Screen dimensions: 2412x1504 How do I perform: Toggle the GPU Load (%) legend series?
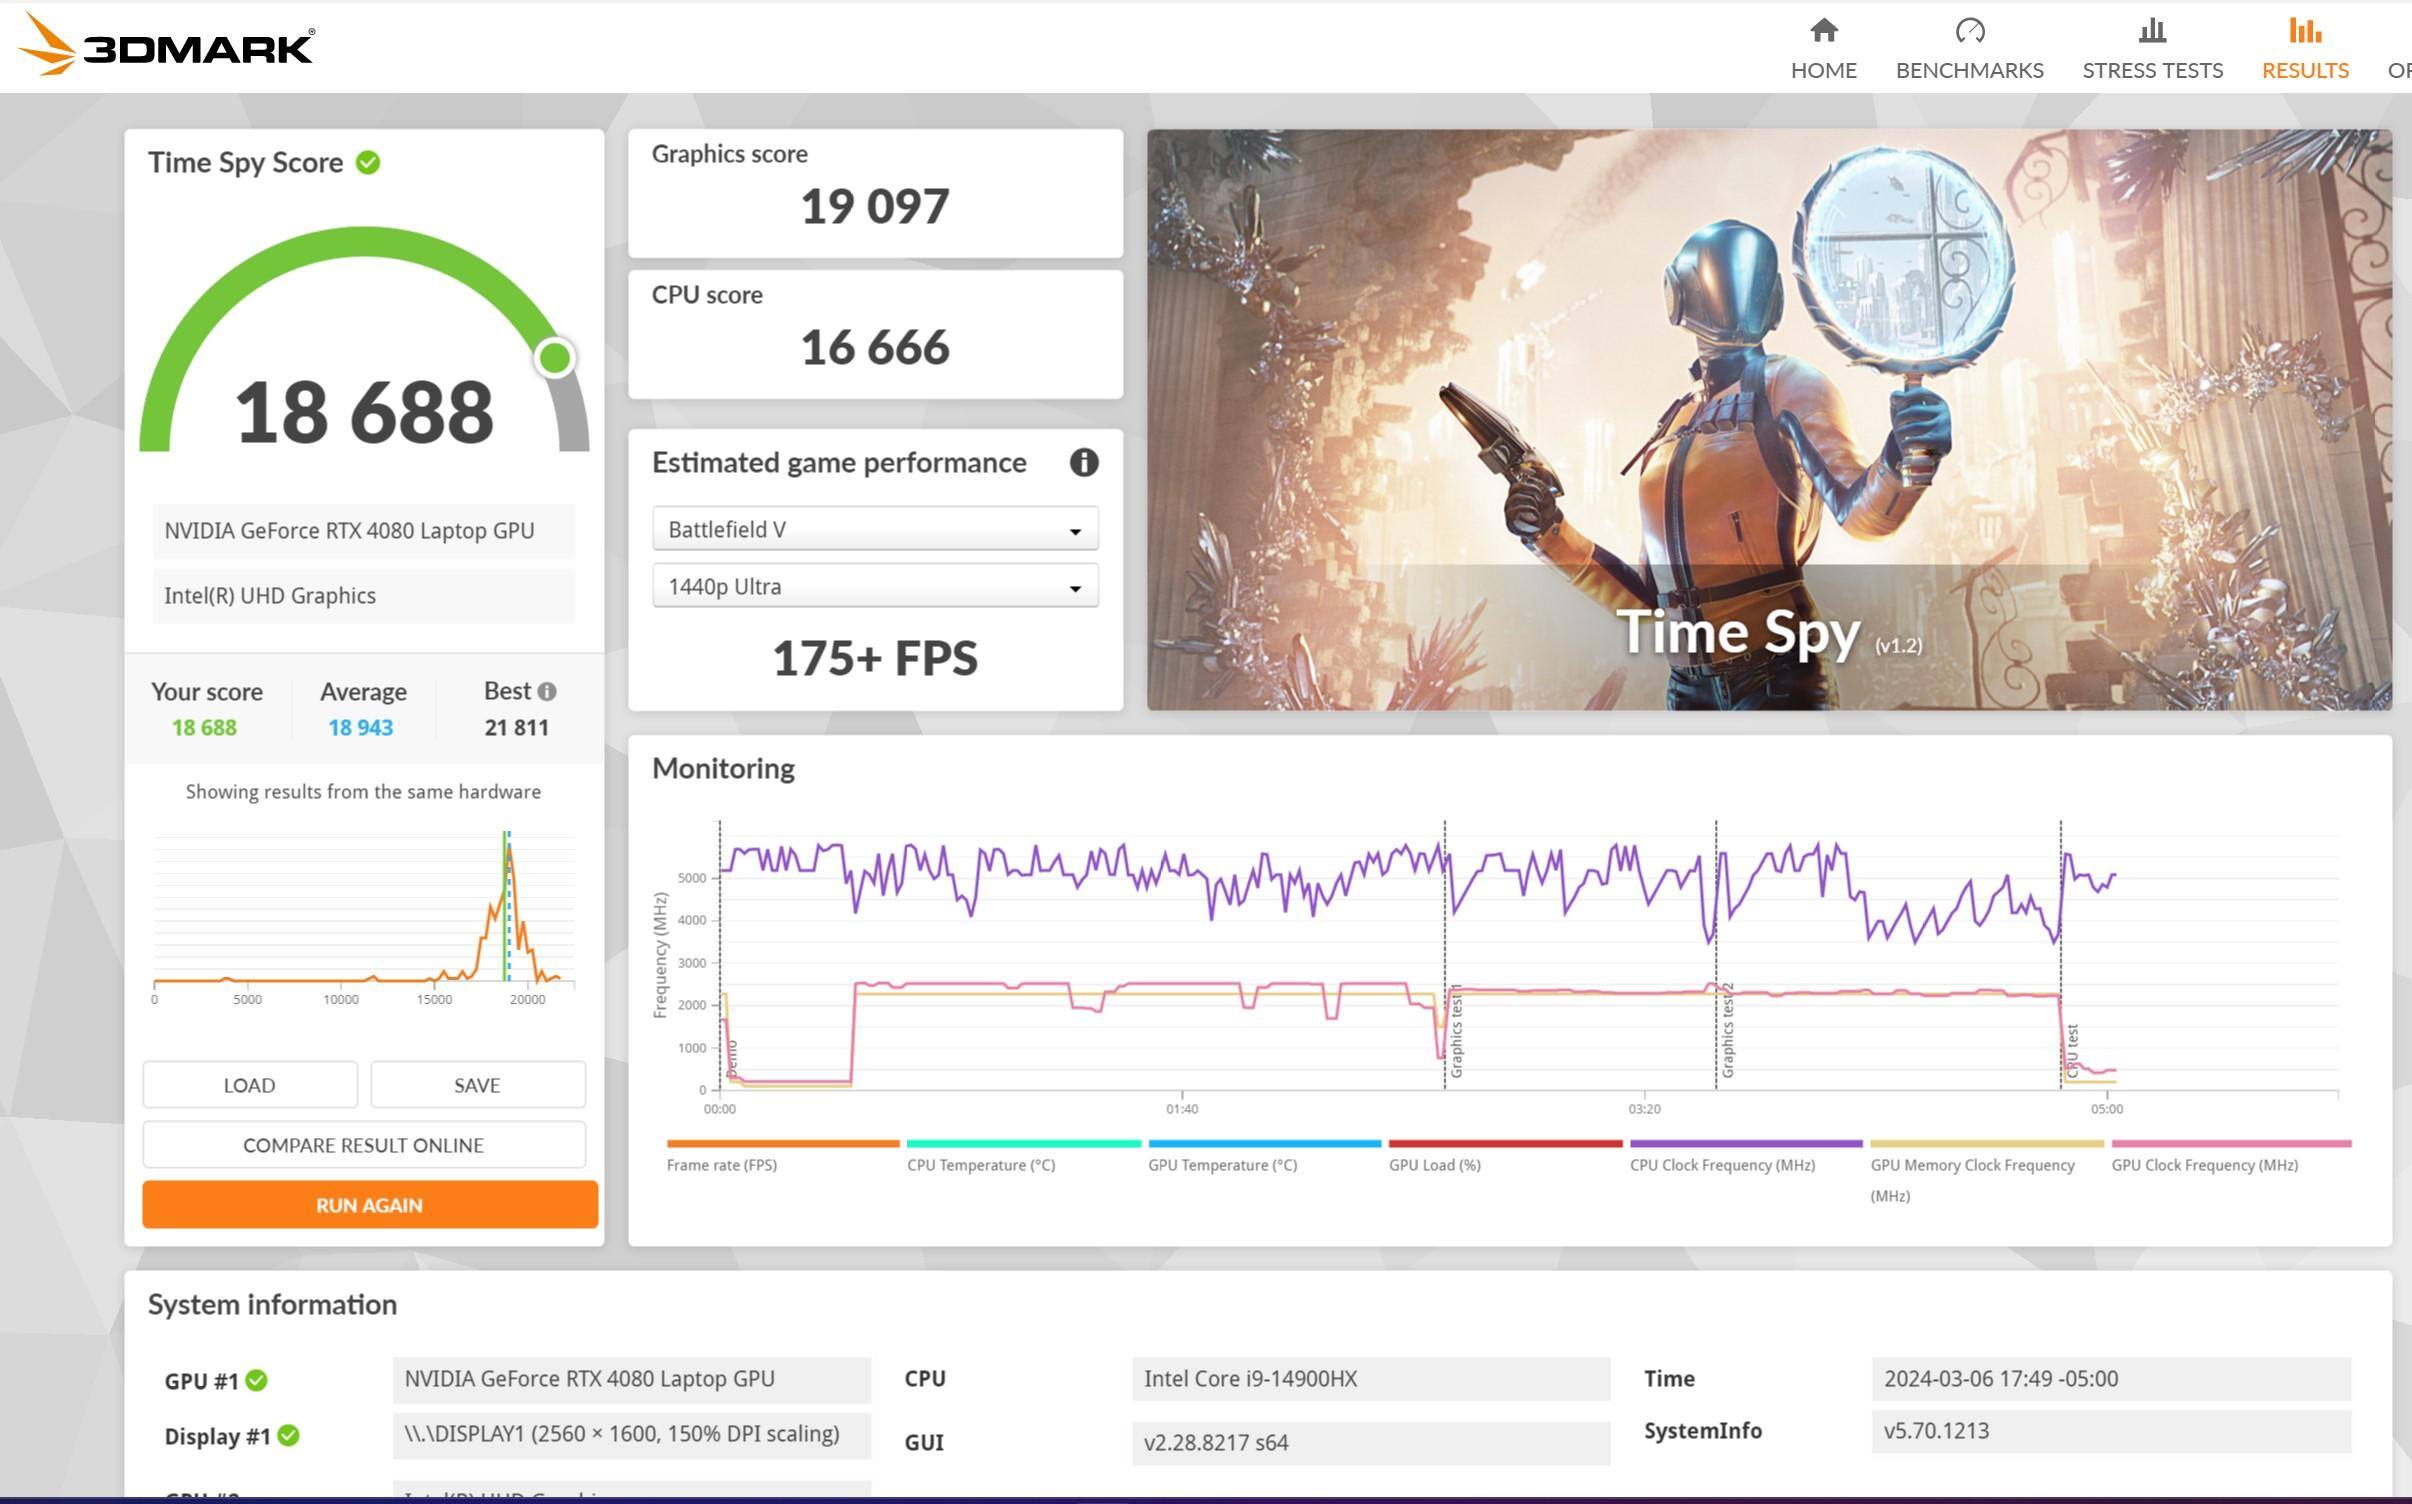tap(1434, 1165)
